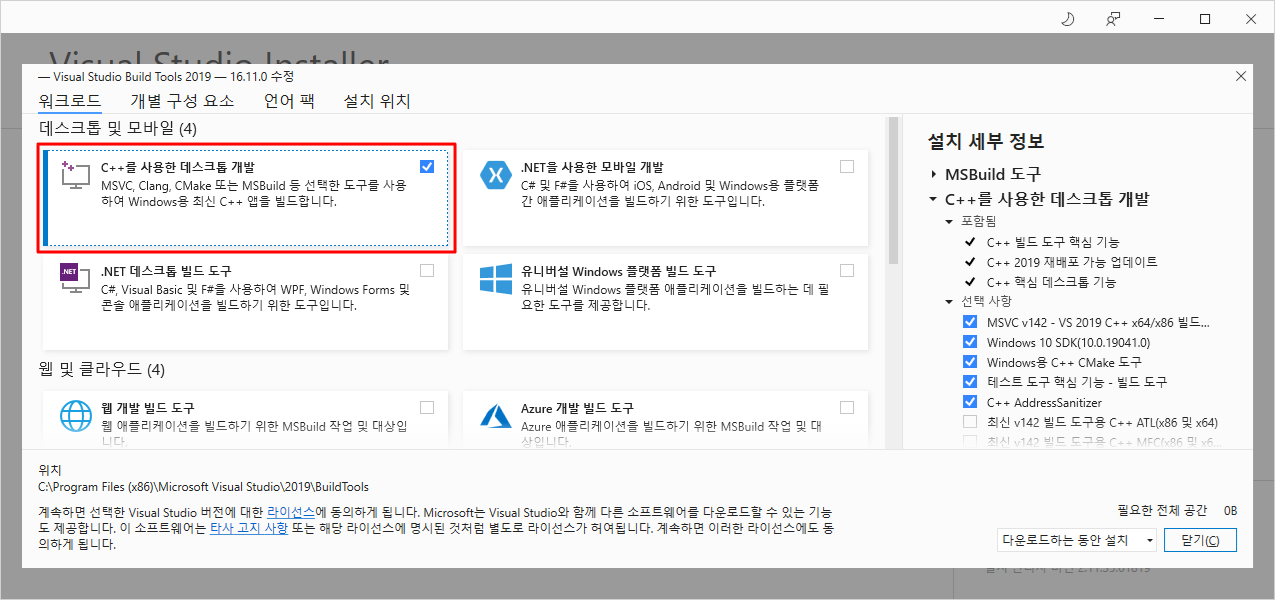Click the web development build tools globe icon

[x=75, y=416]
